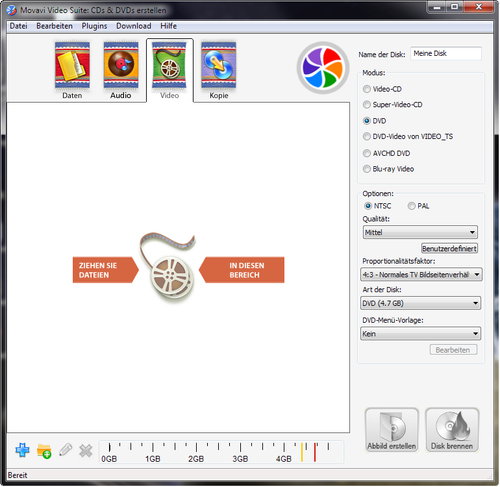Minimize the Movavi window
Image resolution: width=500 pixels, height=487 pixels.
tap(437, 7)
